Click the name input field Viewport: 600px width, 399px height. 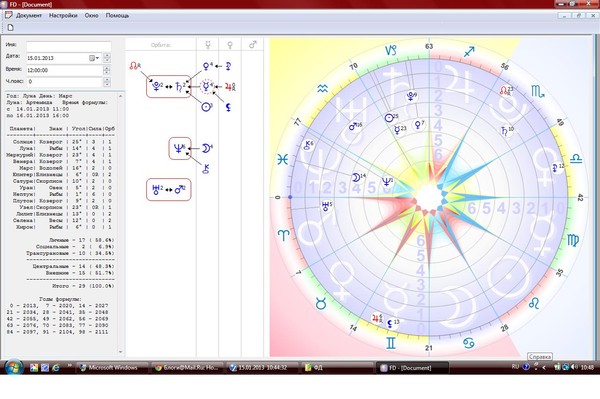(x=68, y=46)
